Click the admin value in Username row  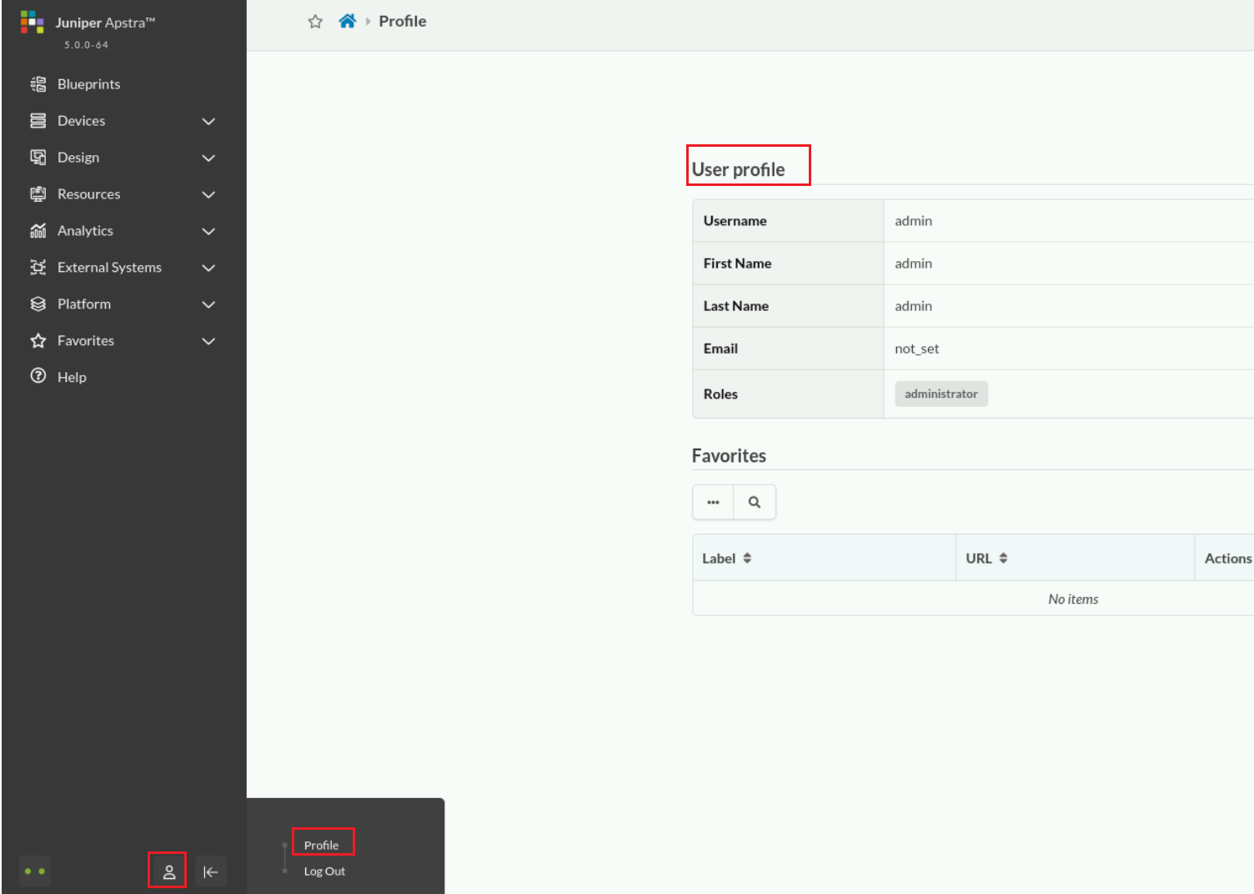913,221
